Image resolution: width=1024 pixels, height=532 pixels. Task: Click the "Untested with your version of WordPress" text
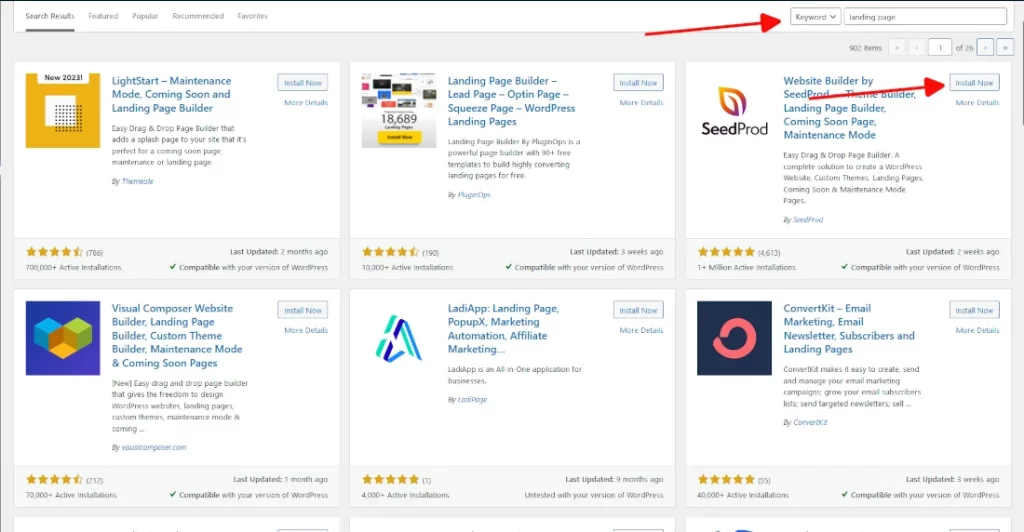[594, 495]
